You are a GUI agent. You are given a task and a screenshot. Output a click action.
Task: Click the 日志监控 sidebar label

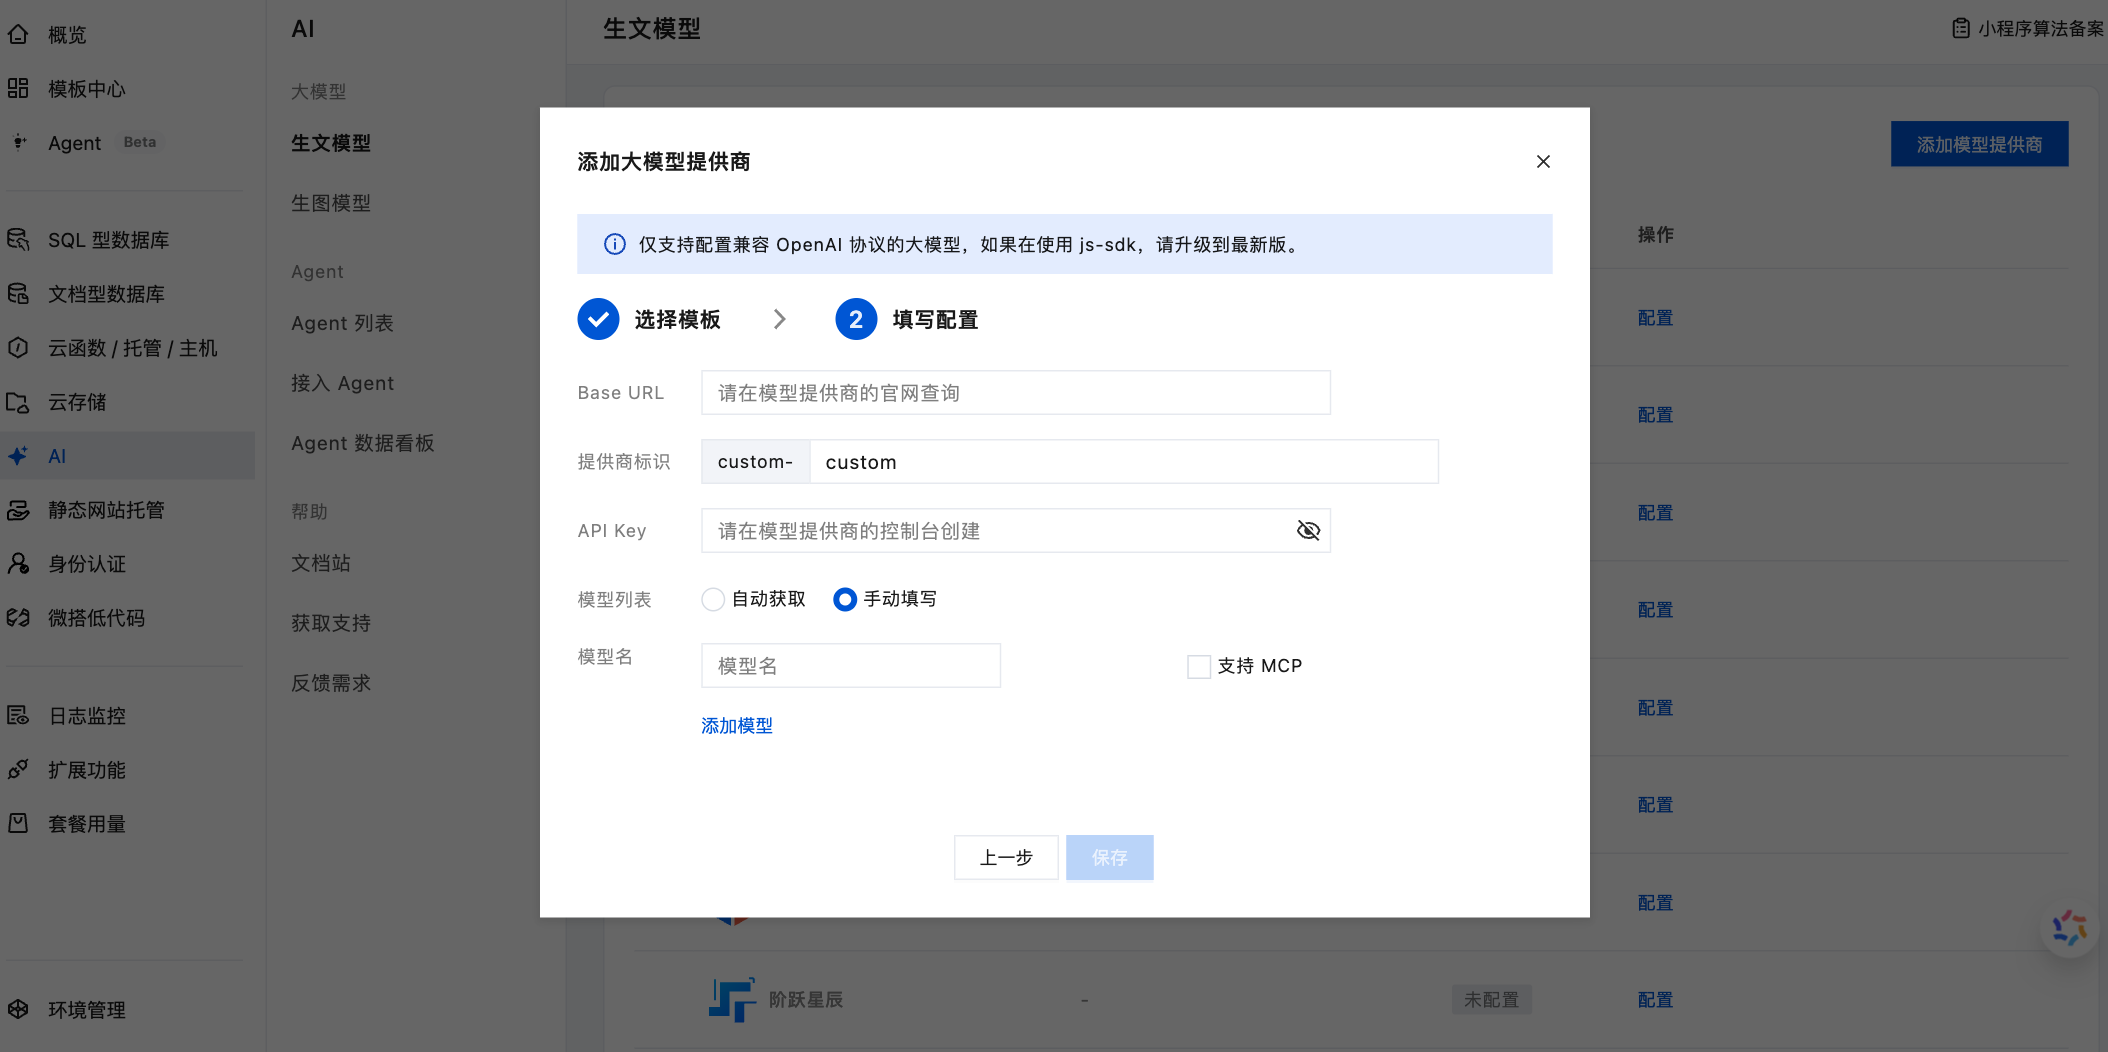tap(87, 716)
